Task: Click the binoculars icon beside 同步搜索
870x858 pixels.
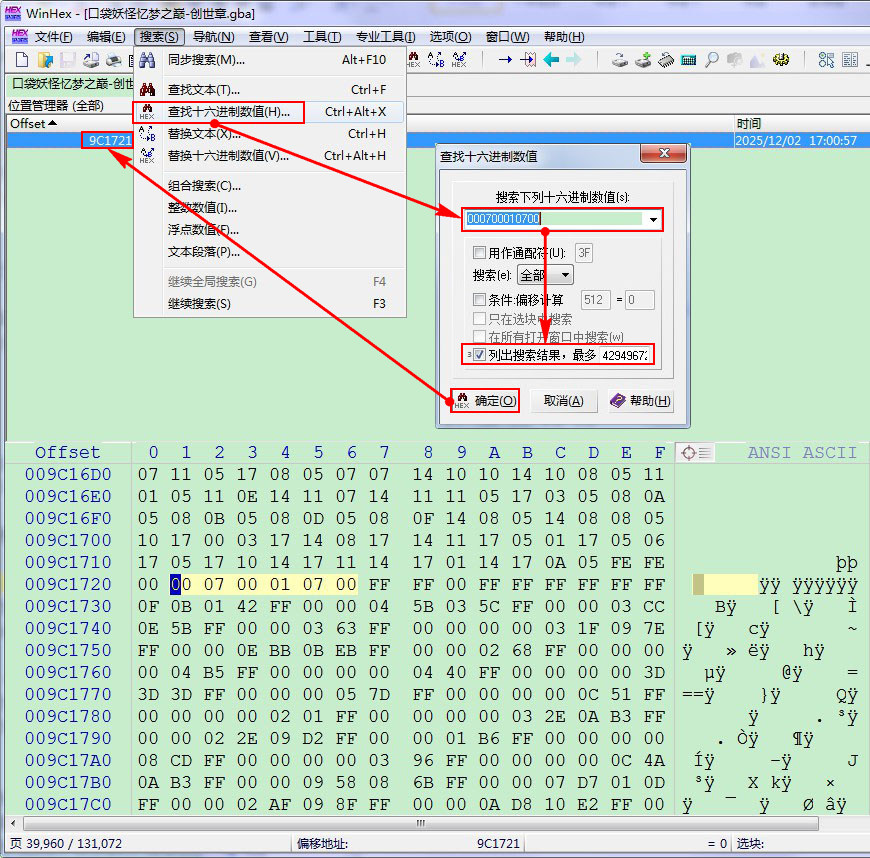Action: (147, 59)
